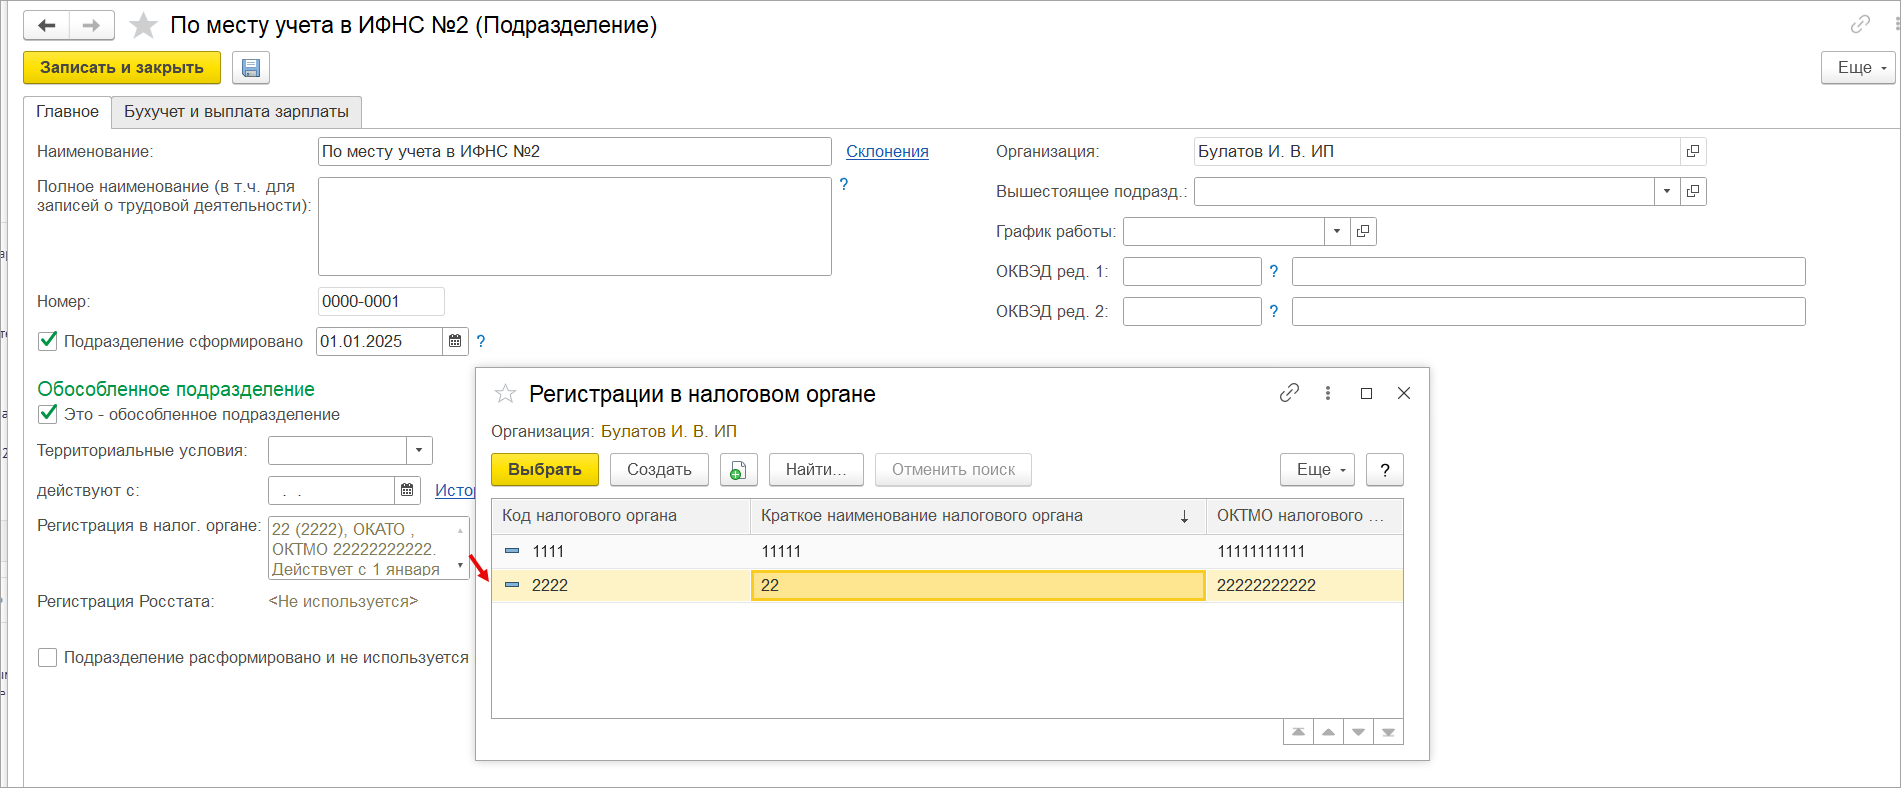
Task: Click the Вышестоящее подразд. input field
Action: pyautogui.click(x=1424, y=191)
